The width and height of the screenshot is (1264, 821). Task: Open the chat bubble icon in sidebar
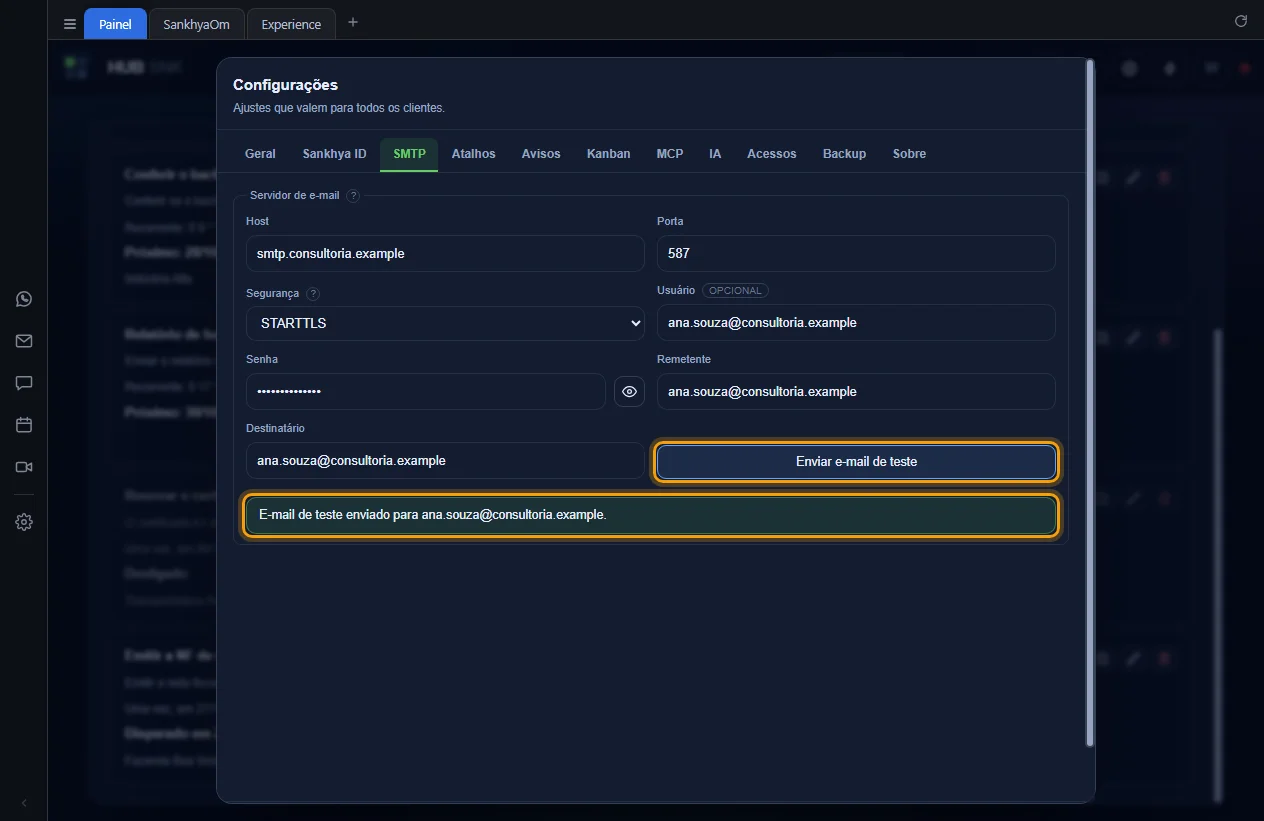[24, 383]
